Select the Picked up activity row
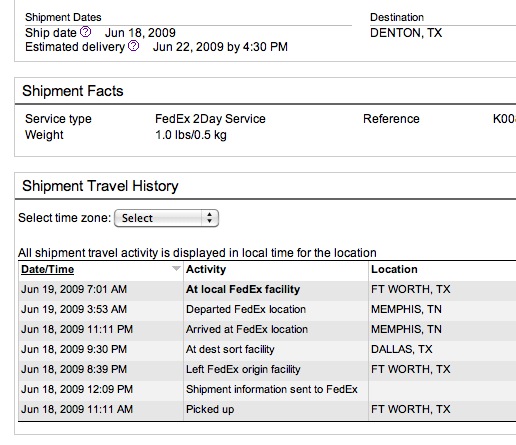The width and height of the screenshot is (516, 445). pyautogui.click(x=267, y=409)
